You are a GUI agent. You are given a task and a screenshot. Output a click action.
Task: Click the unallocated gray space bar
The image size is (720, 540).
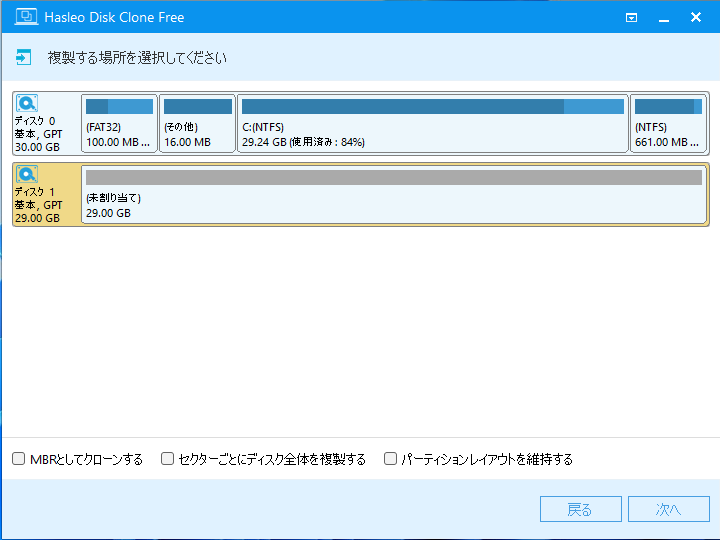click(x=394, y=177)
